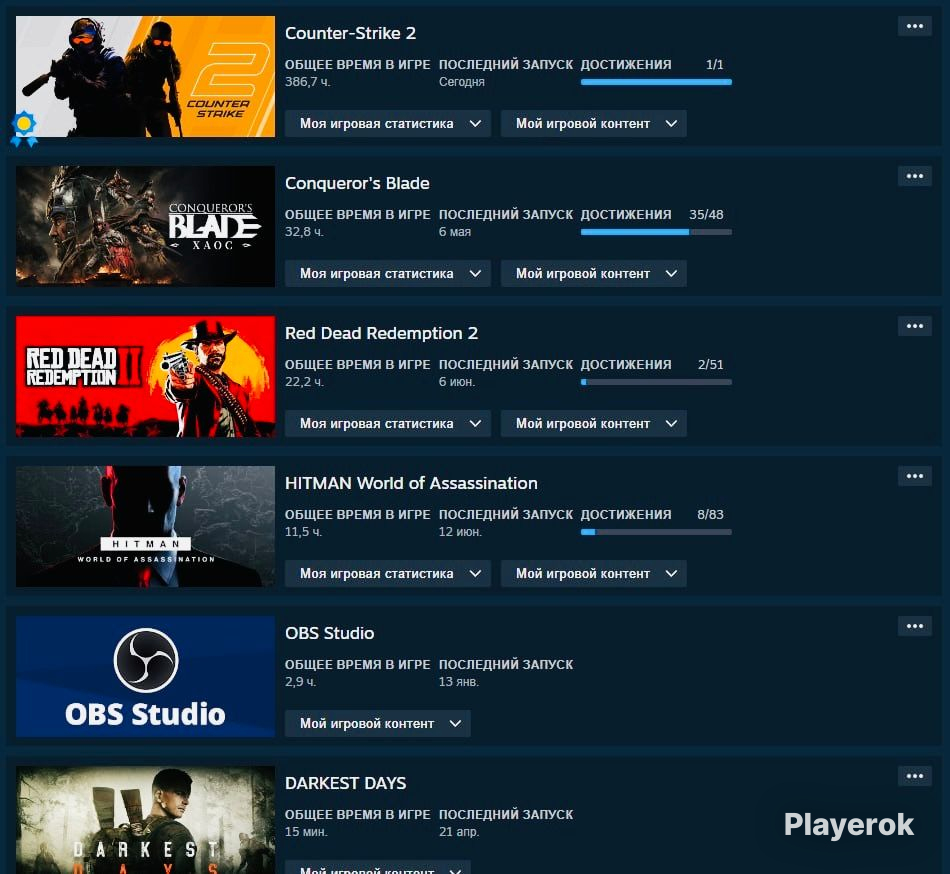950x874 pixels.
Task: Click the '12 июн.' last launch date
Action: (460, 532)
